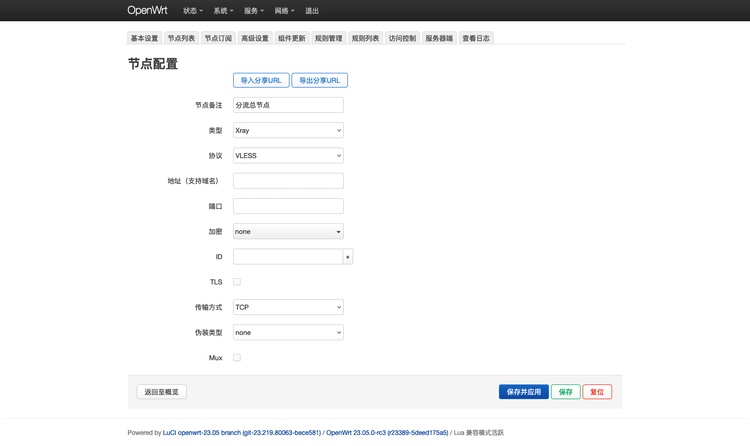Switch to the 节点订阅 tab
Viewport: 750px width, 446px height.
pos(218,38)
